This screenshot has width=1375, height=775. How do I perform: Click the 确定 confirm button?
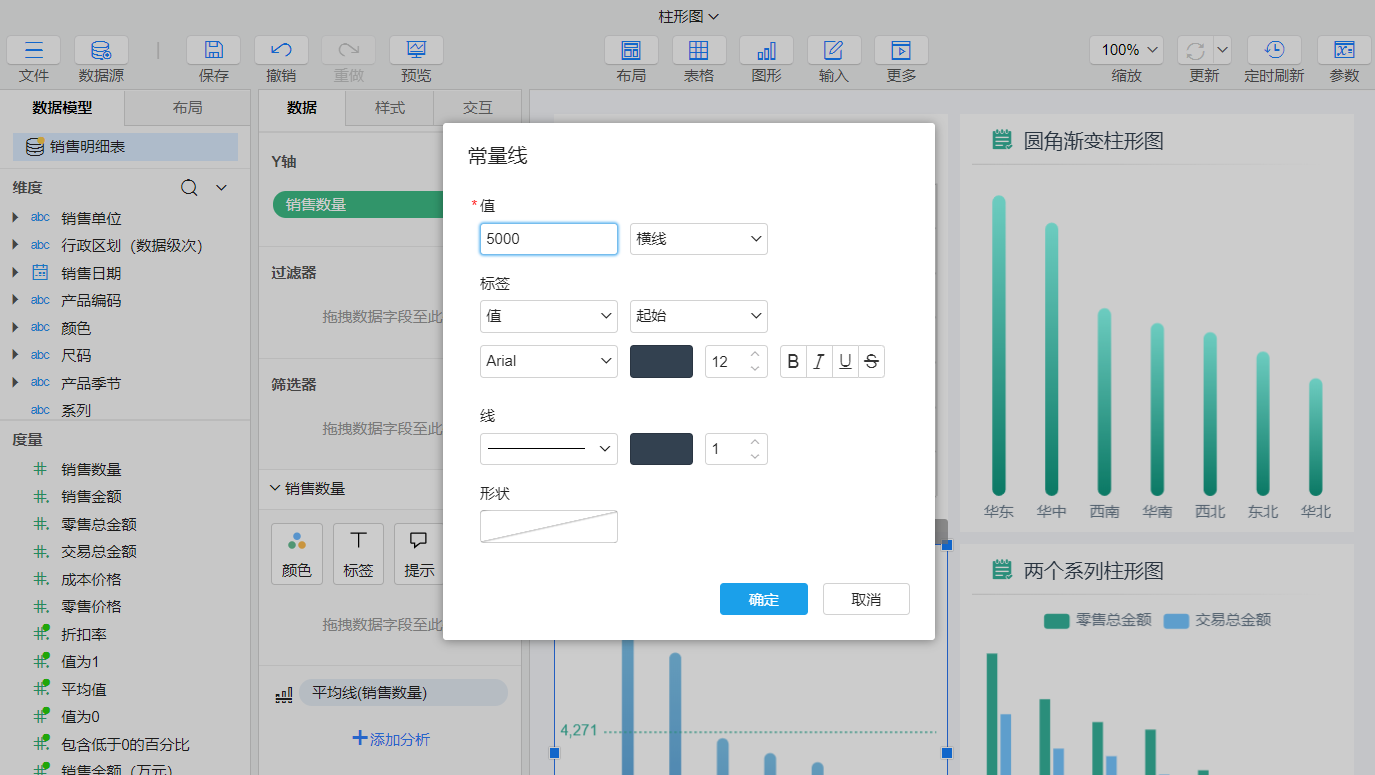click(763, 599)
